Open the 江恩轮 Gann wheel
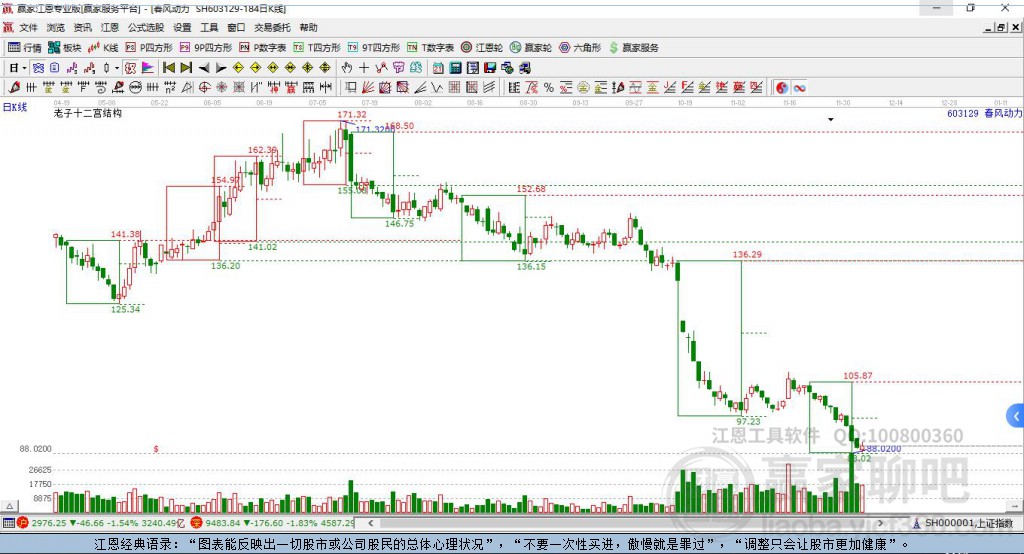The height and width of the screenshot is (554, 1024). pyautogui.click(x=482, y=48)
